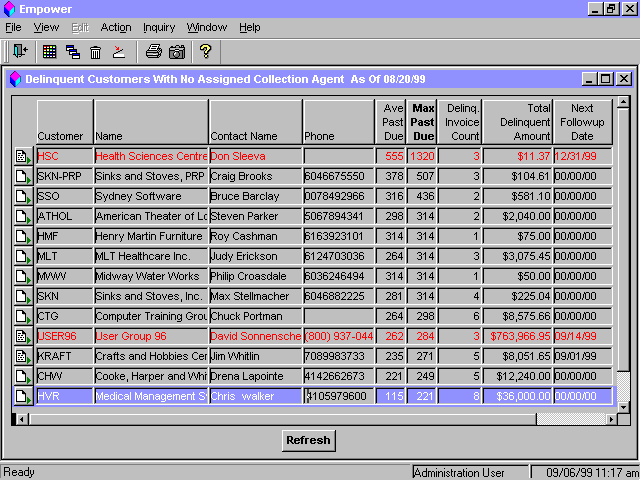Click the MLT Healthcare Inc. cell
Screen dimensions: 640x480
(151, 256)
